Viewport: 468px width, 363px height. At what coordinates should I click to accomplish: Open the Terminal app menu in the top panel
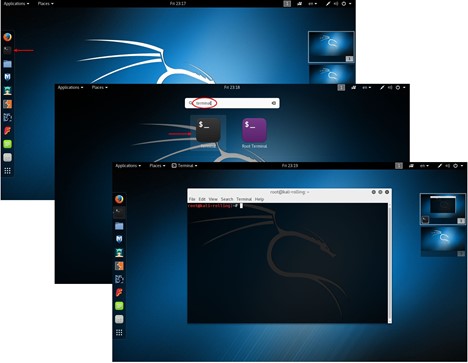click(x=184, y=165)
